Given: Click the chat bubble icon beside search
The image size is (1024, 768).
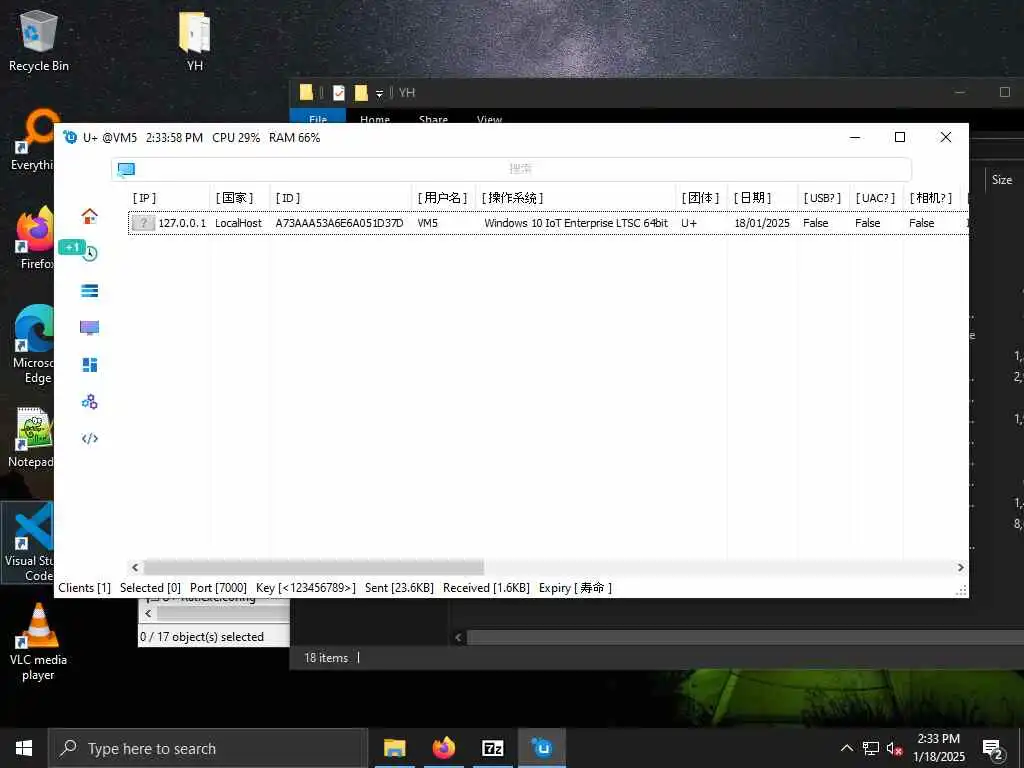Looking at the screenshot, I should tap(126, 170).
